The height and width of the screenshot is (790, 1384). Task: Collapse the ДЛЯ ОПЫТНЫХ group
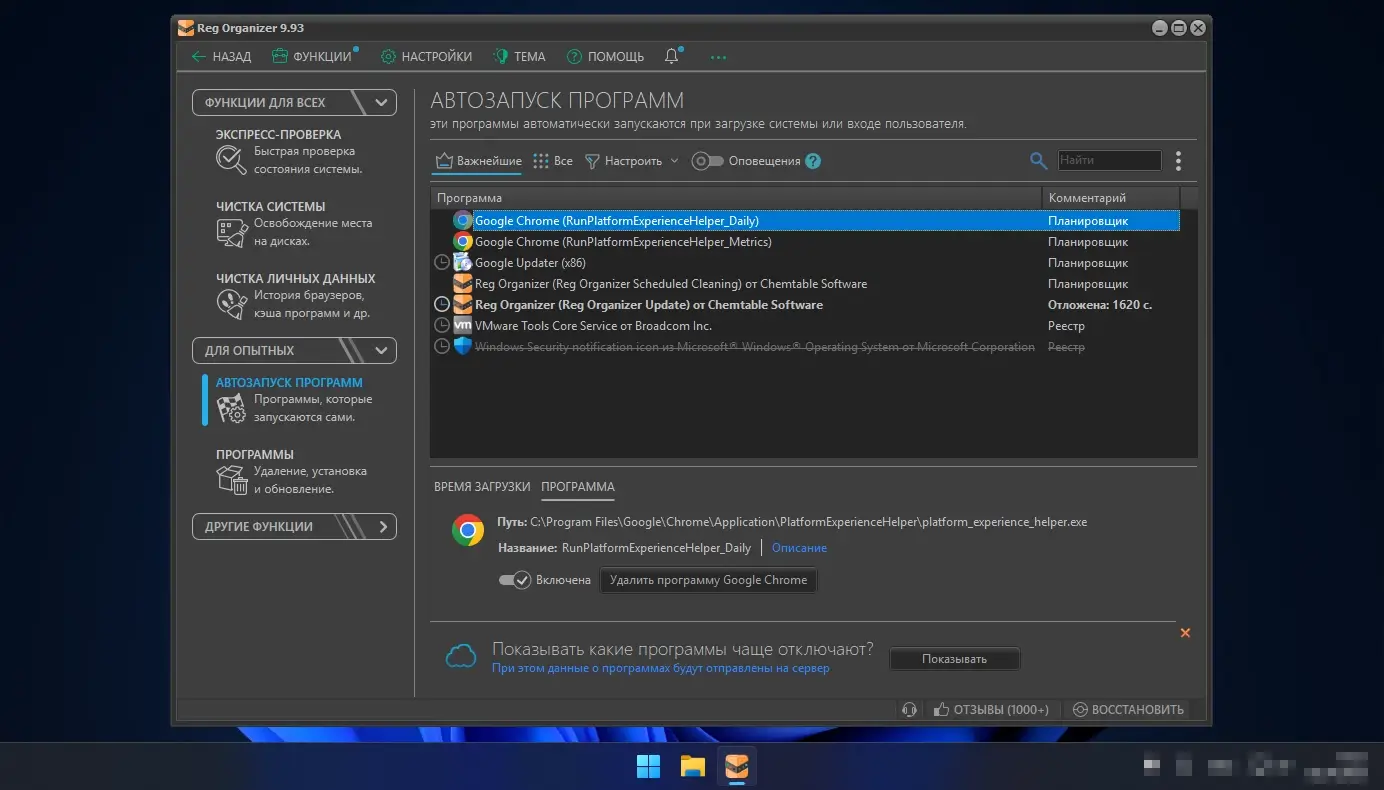coord(294,351)
